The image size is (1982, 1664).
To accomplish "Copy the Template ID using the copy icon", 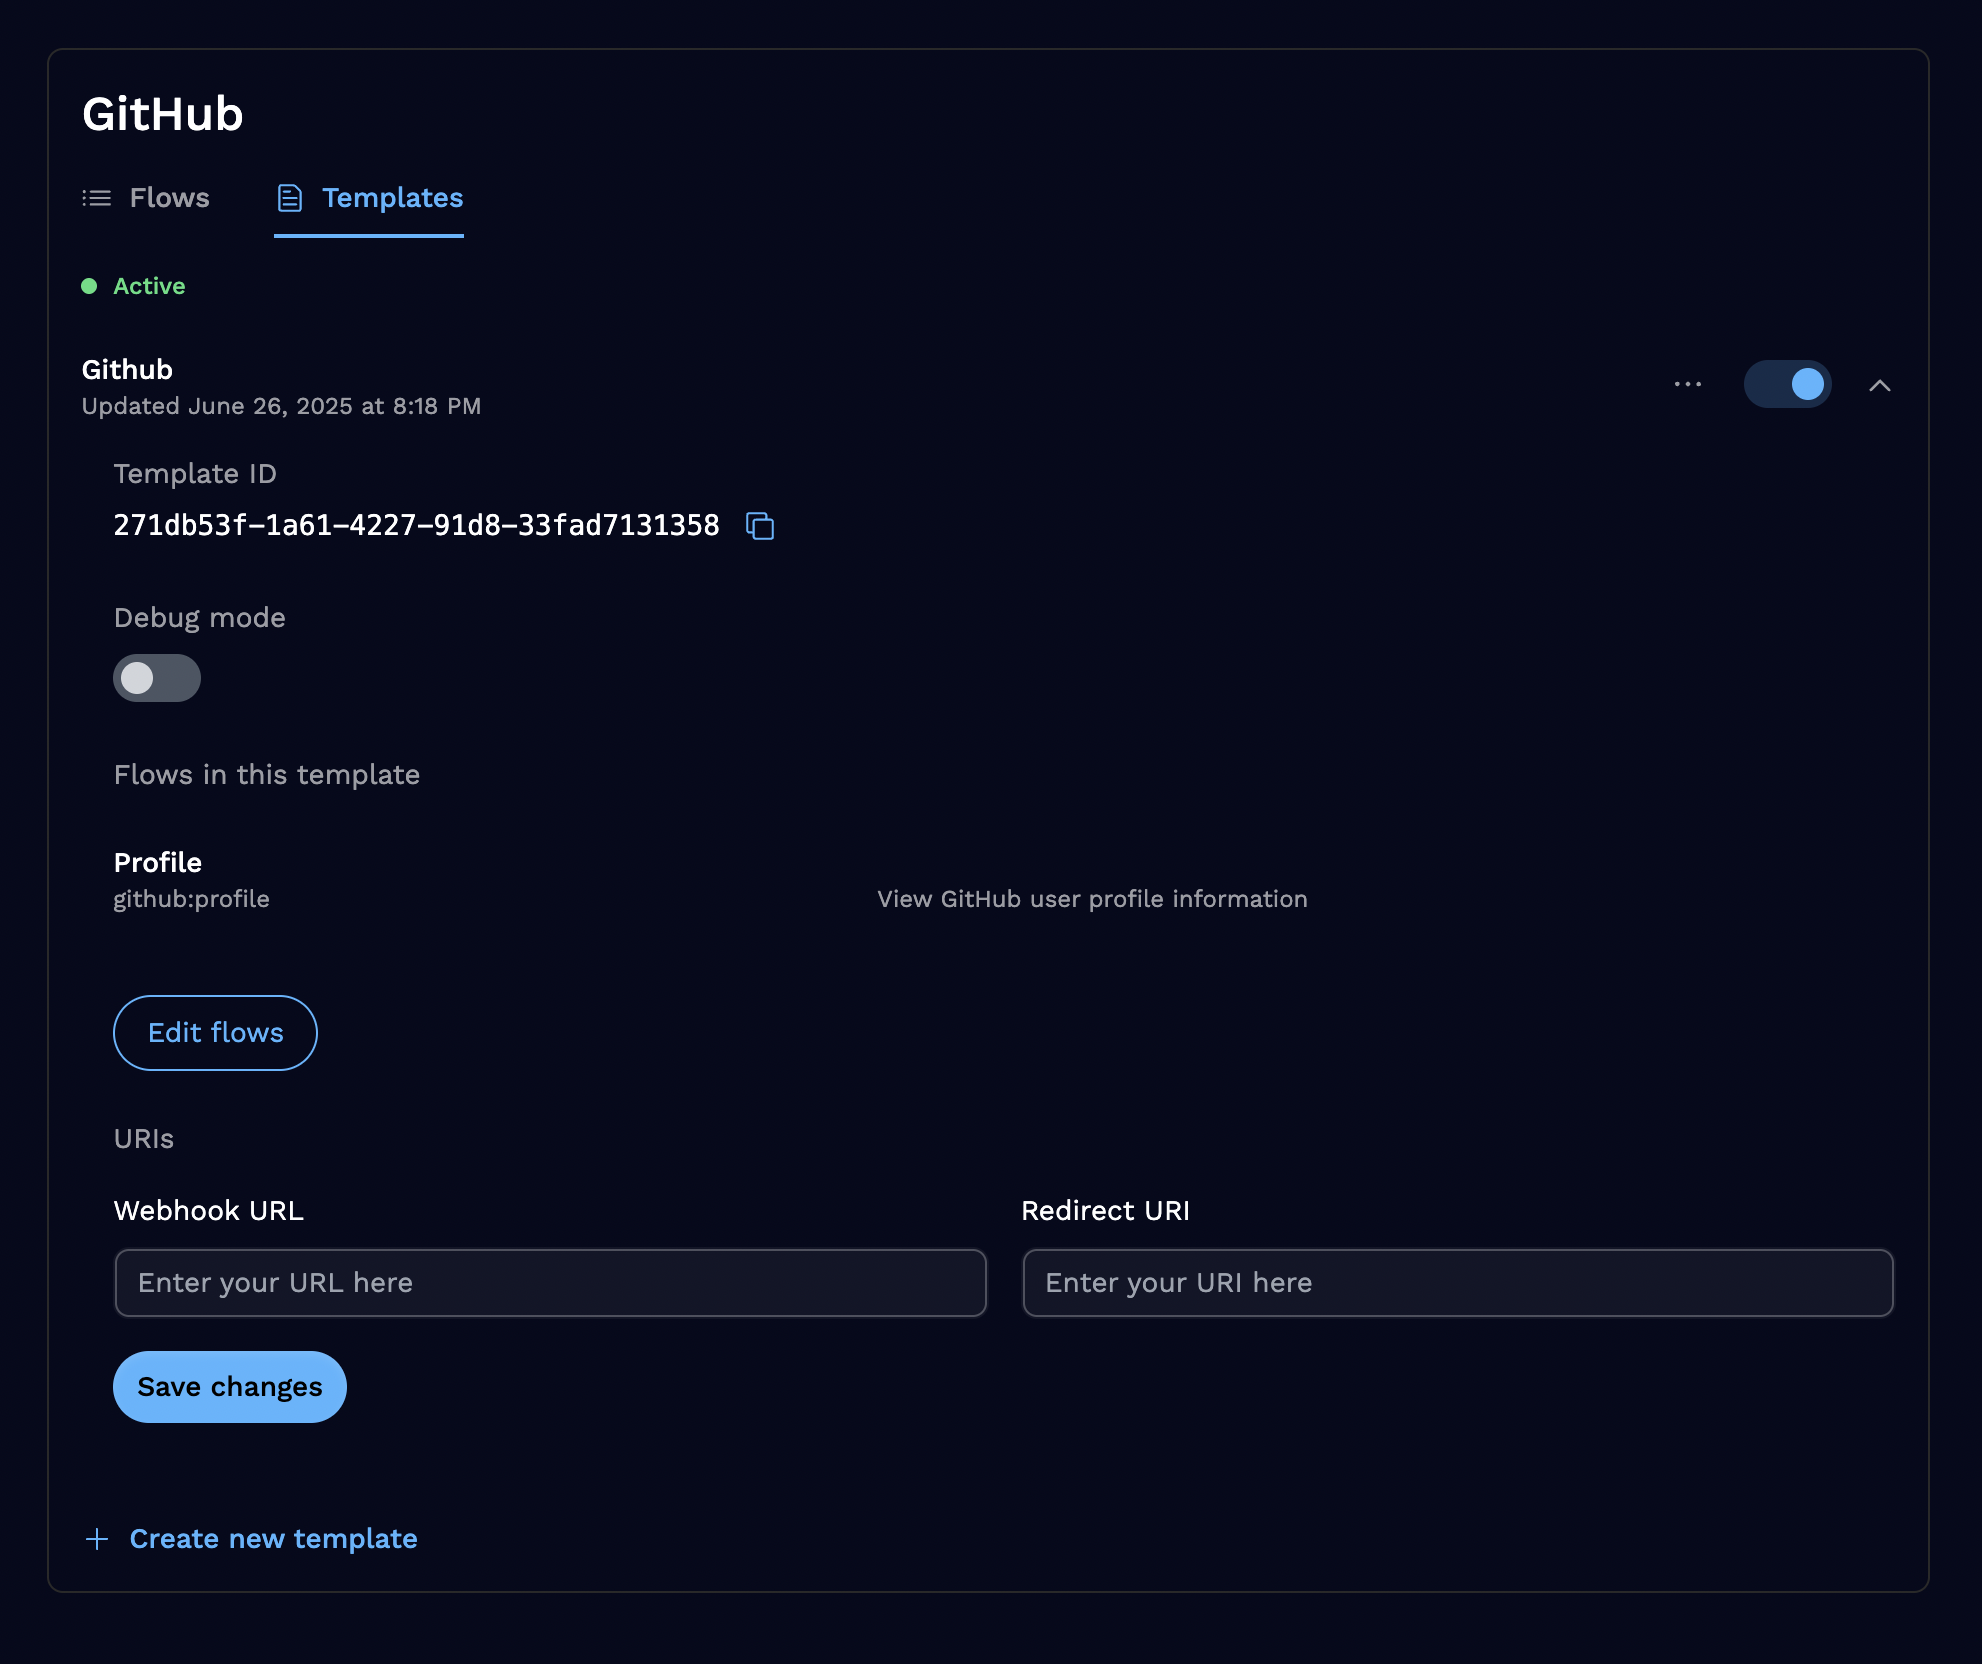I will click(759, 526).
